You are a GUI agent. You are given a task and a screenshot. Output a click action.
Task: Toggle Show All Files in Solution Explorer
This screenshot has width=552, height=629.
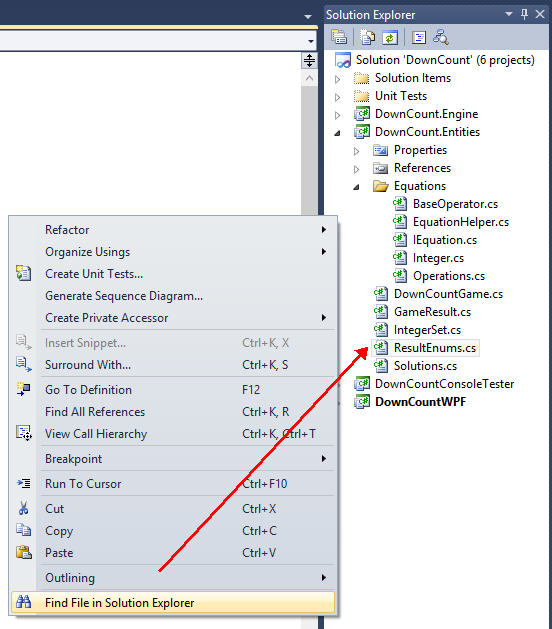[367, 38]
